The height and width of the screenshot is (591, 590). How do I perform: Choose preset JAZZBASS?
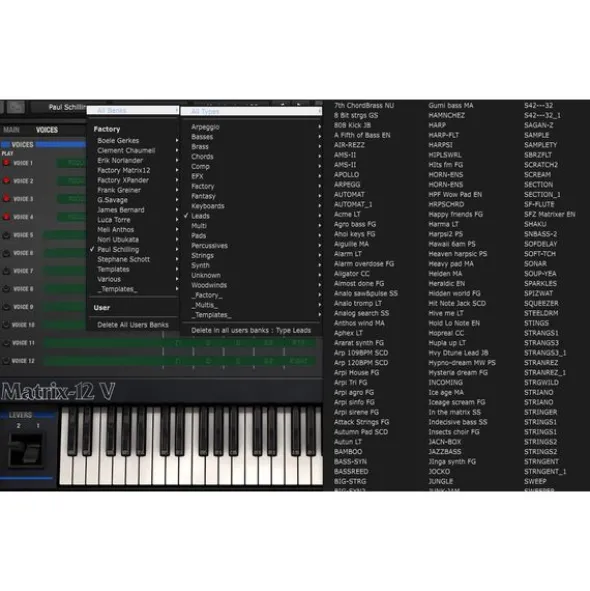pyautogui.click(x=444, y=452)
